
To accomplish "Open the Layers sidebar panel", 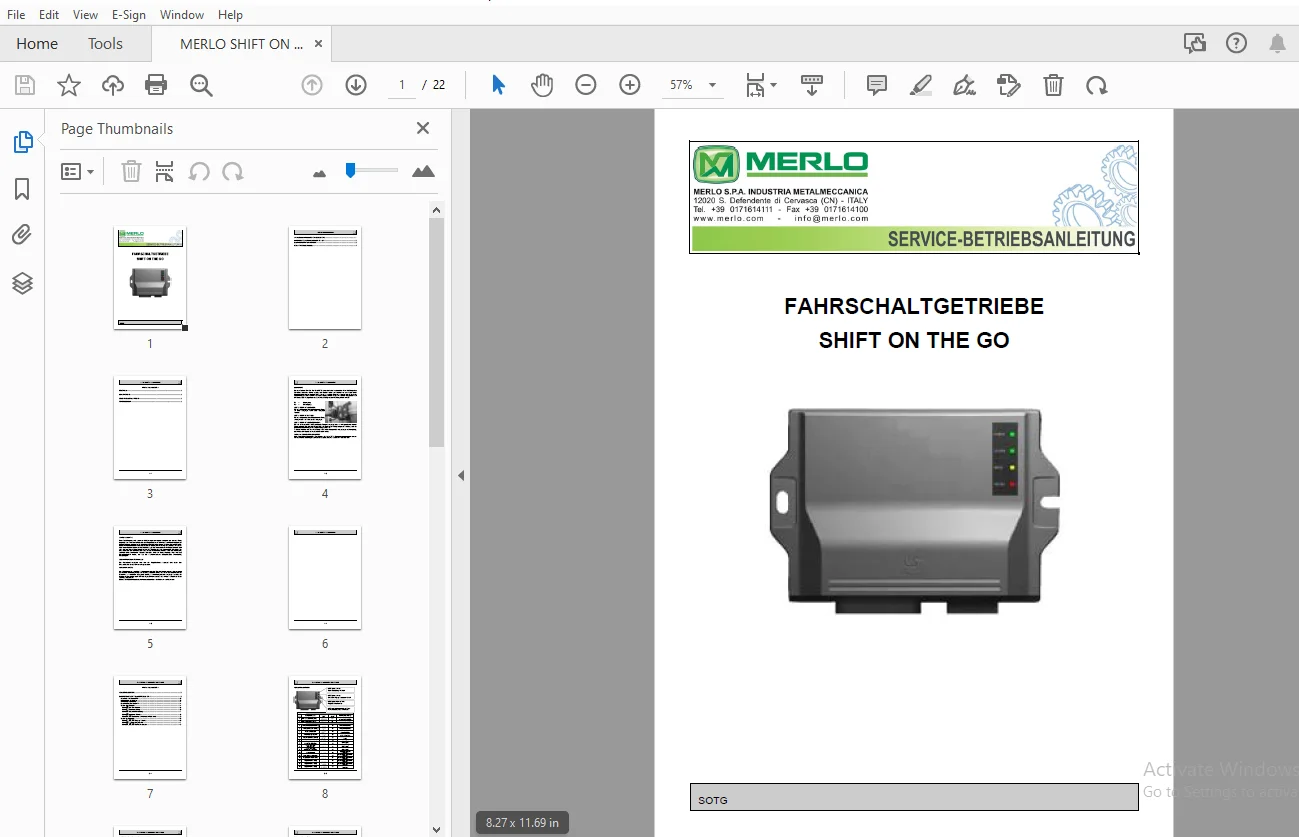I will click(x=22, y=283).
